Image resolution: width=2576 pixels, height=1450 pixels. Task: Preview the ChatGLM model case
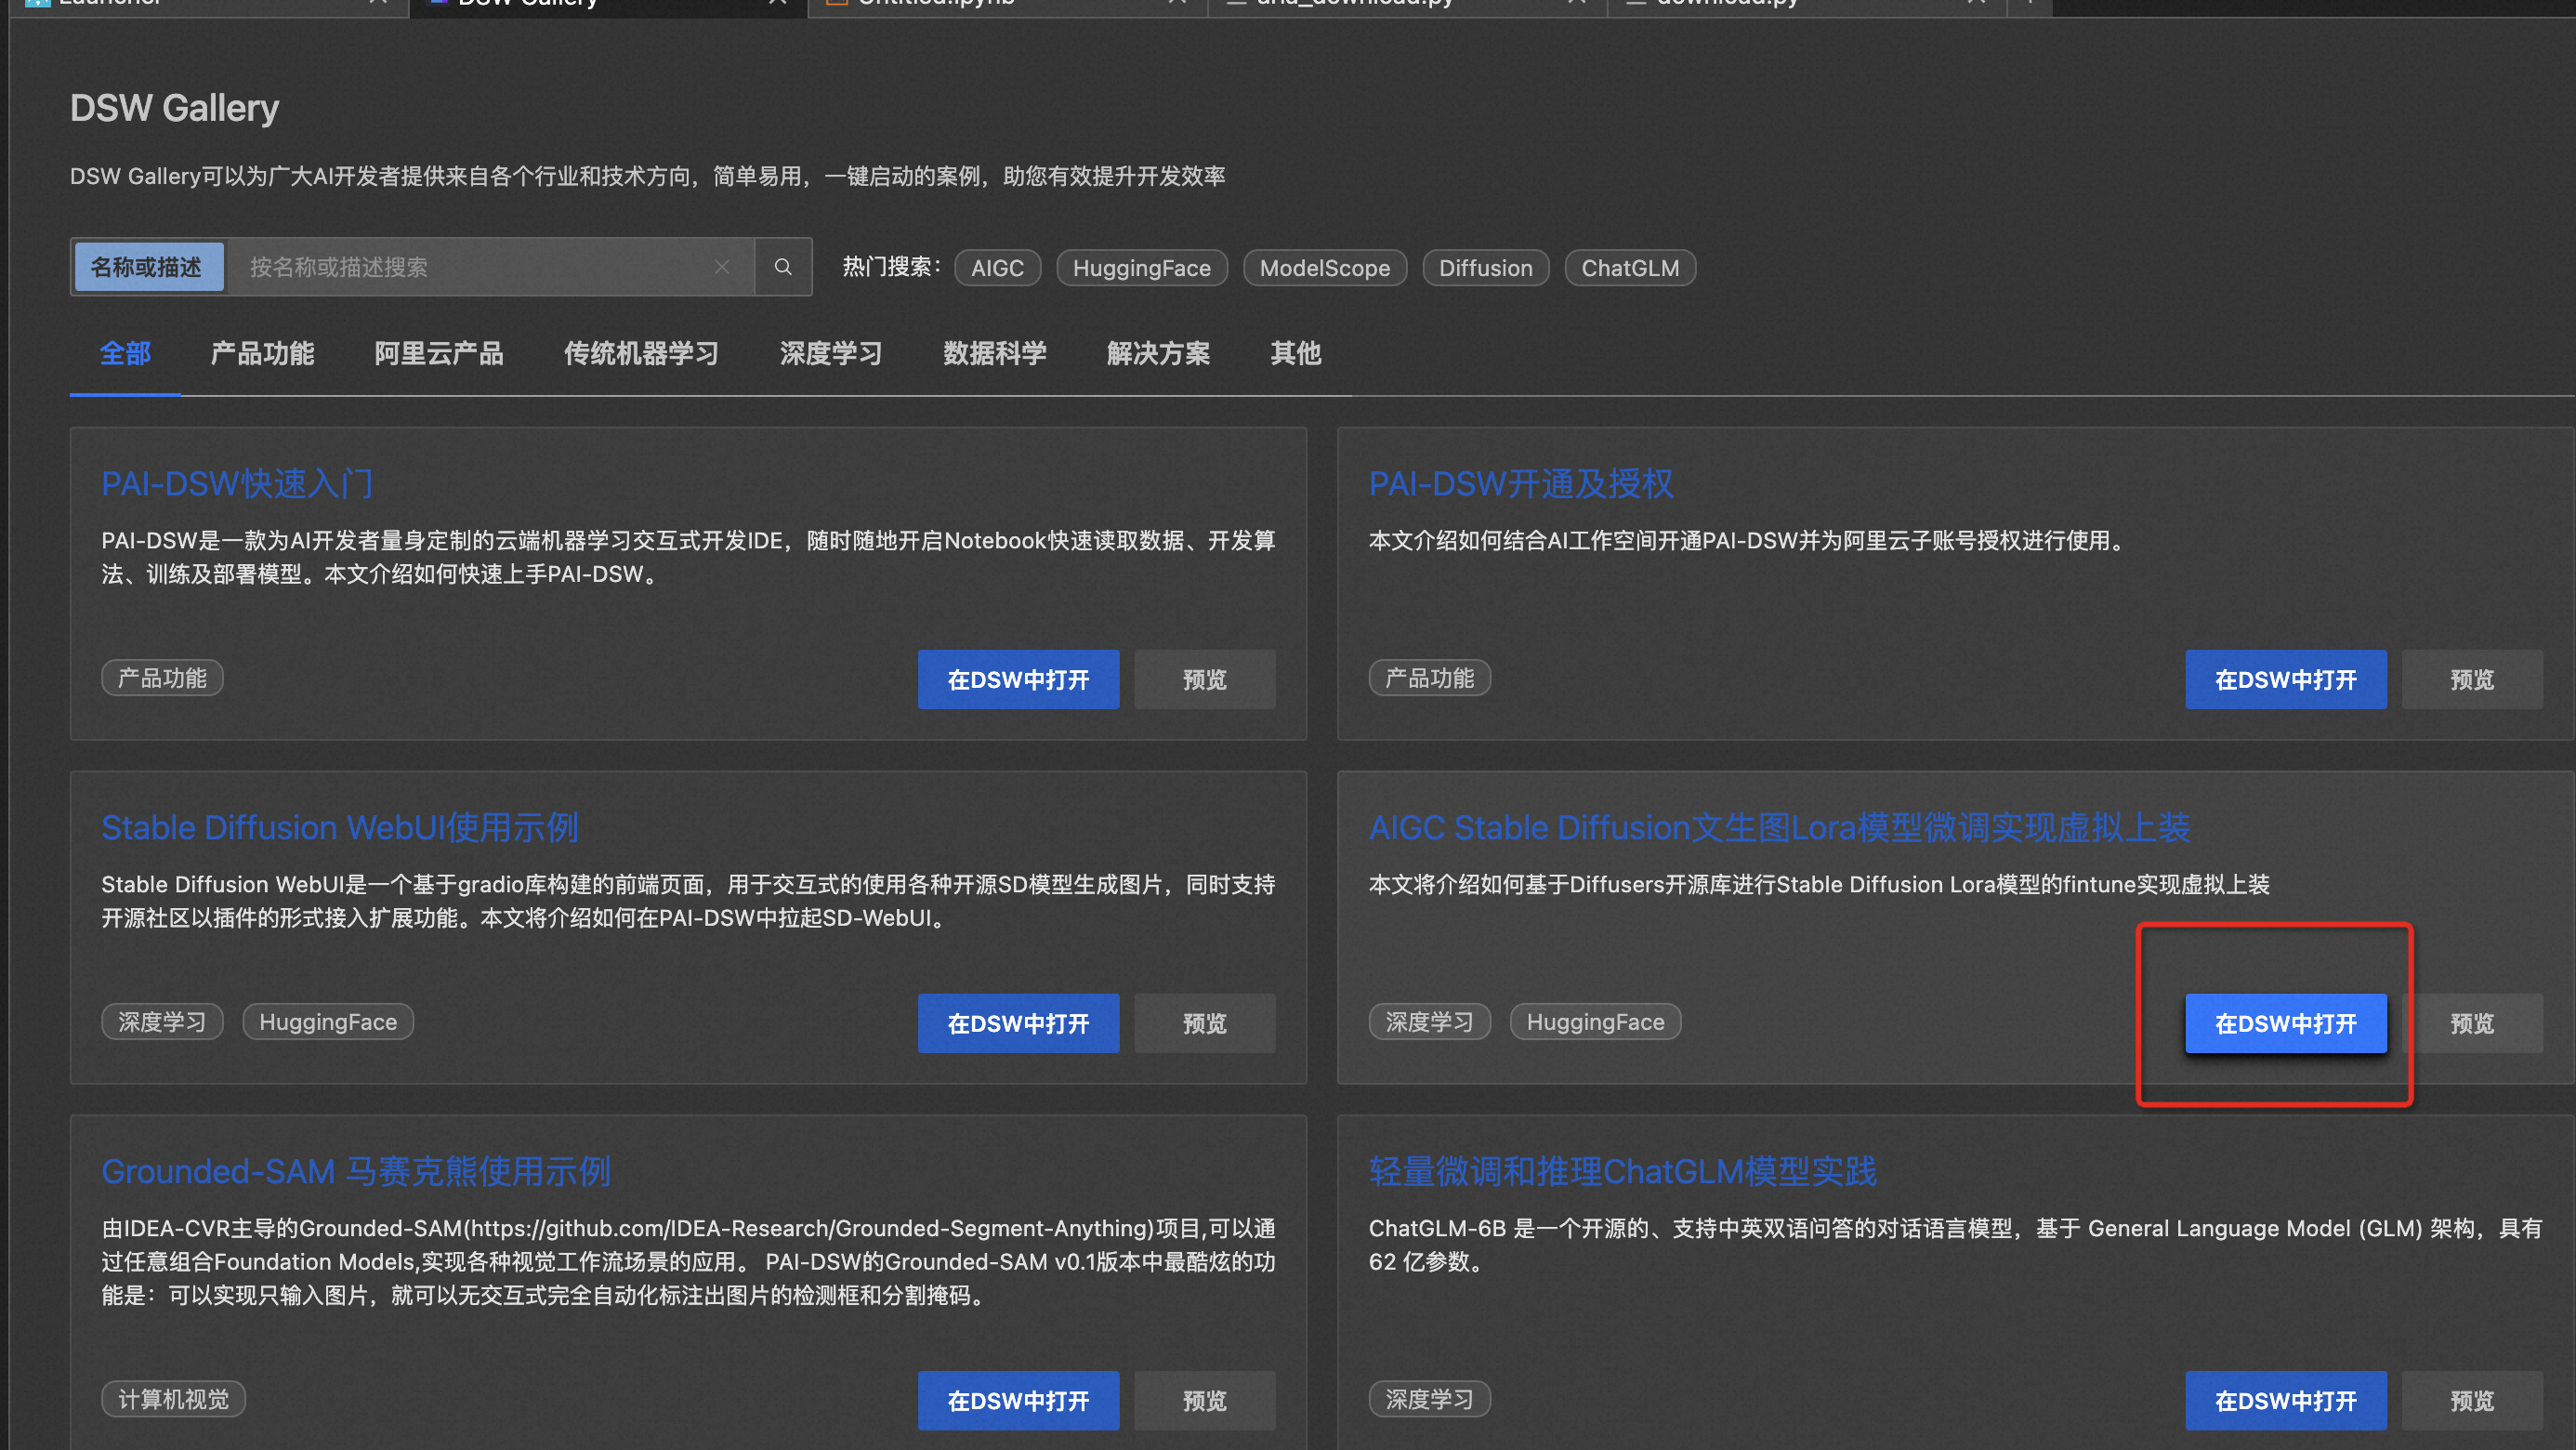[2471, 1401]
